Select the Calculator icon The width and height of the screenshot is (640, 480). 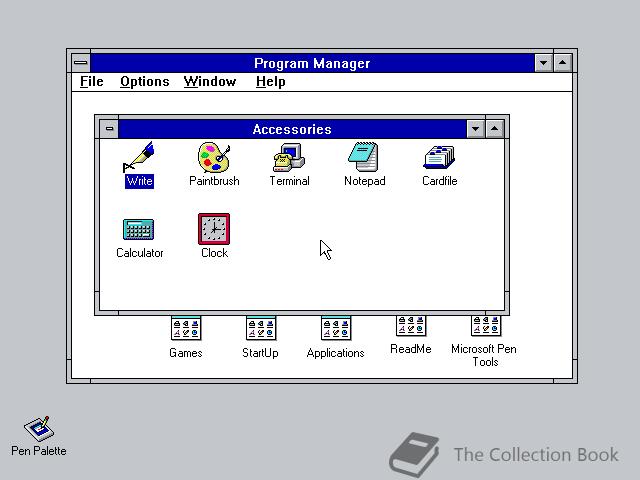click(139, 229)
